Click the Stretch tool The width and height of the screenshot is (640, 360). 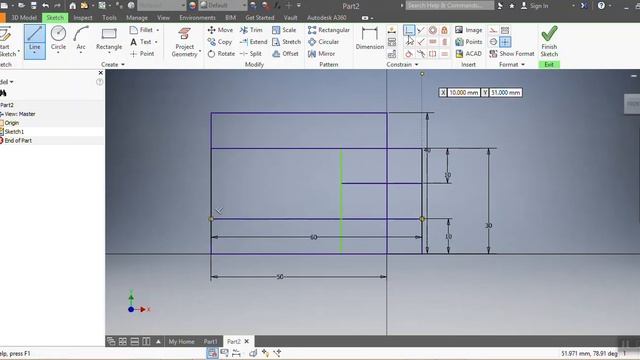pos(286,42)
